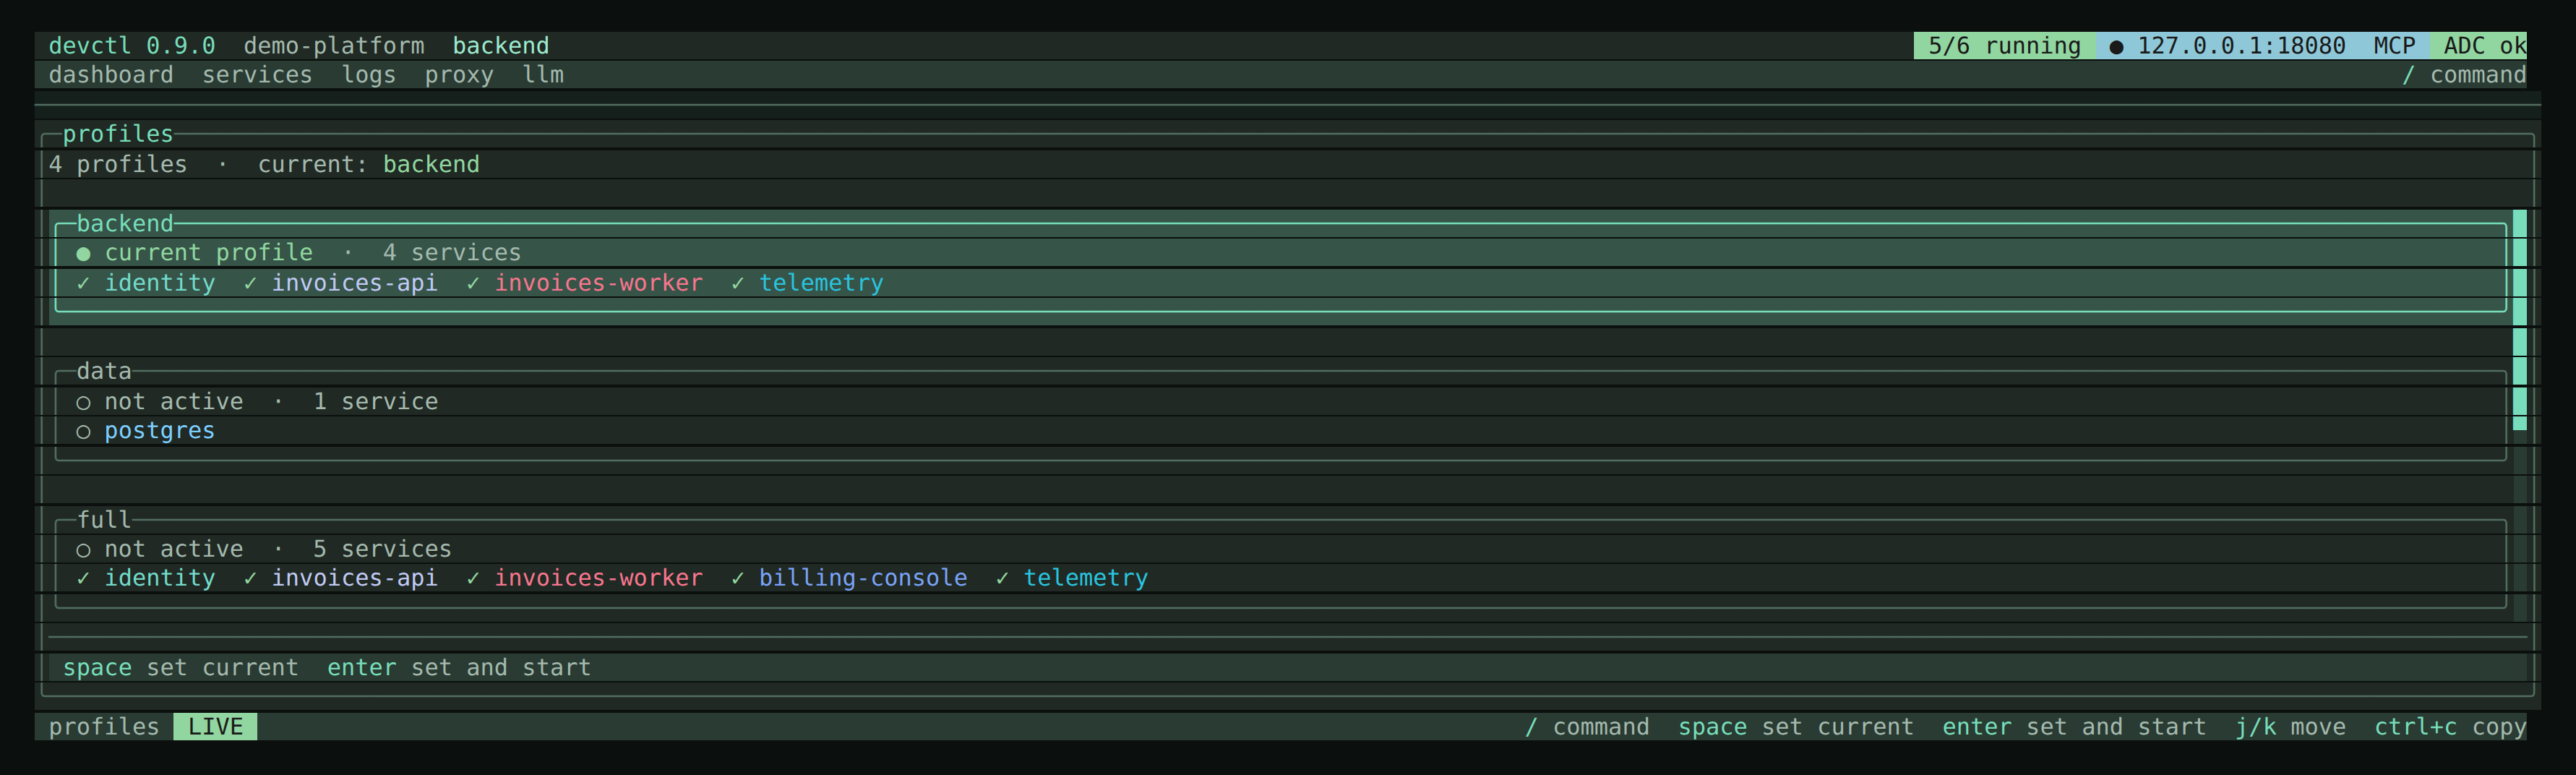Image resolution: width=2576 pixels, height=775 pixels.
Task: Click the MCP status badge
Action: [2394, 46]
